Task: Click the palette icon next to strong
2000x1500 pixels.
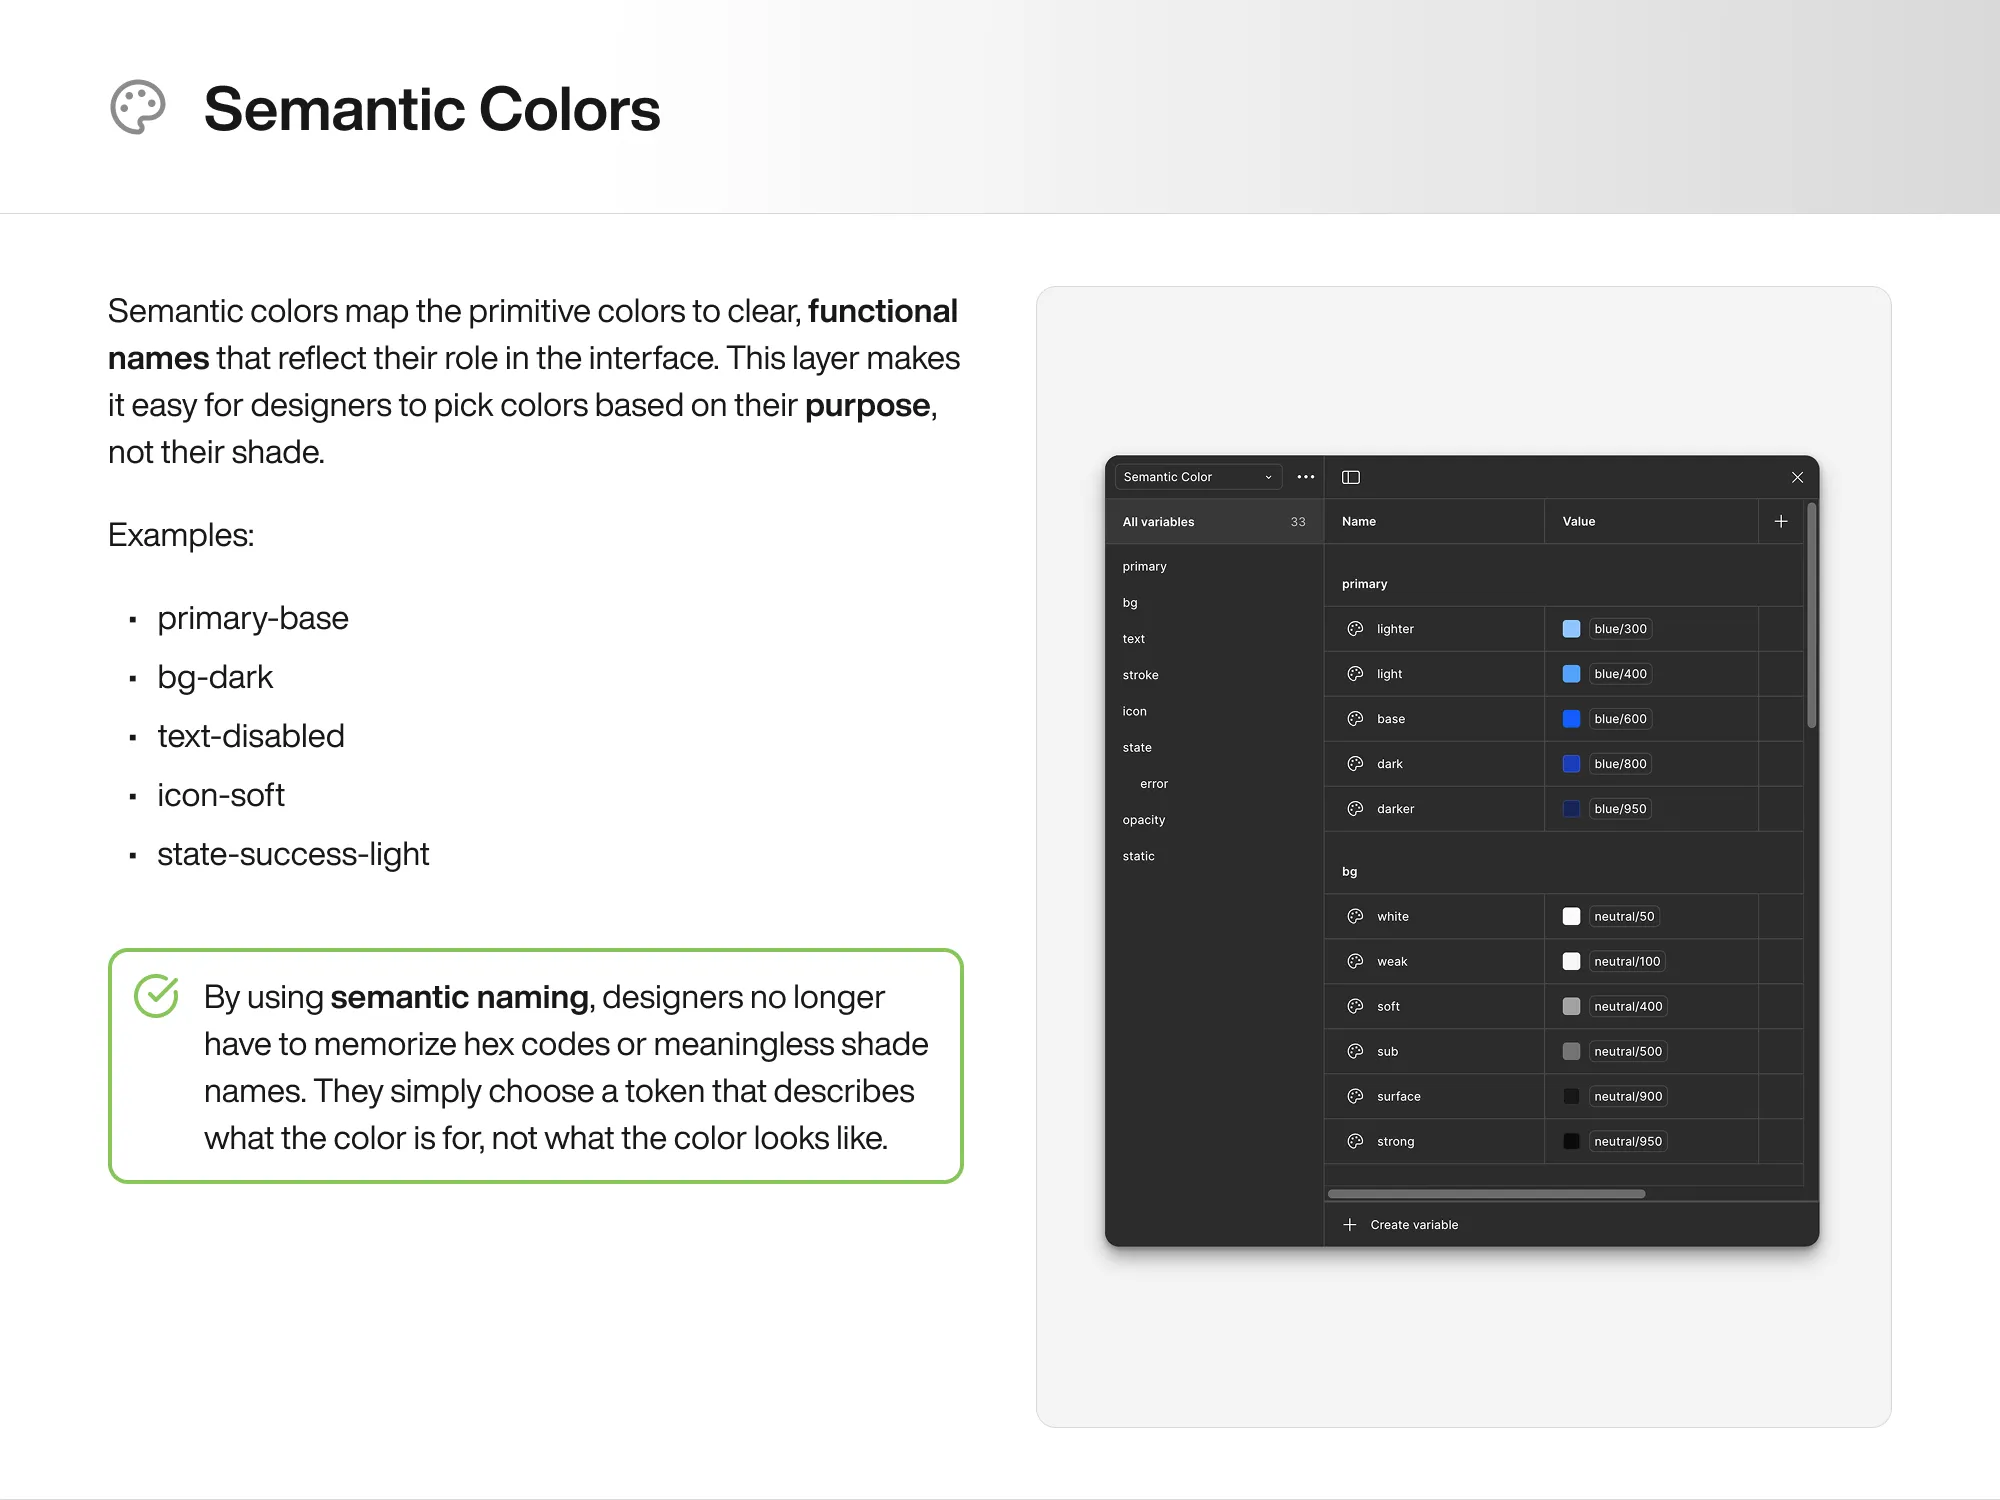Action: [x=1355, y=1141]
